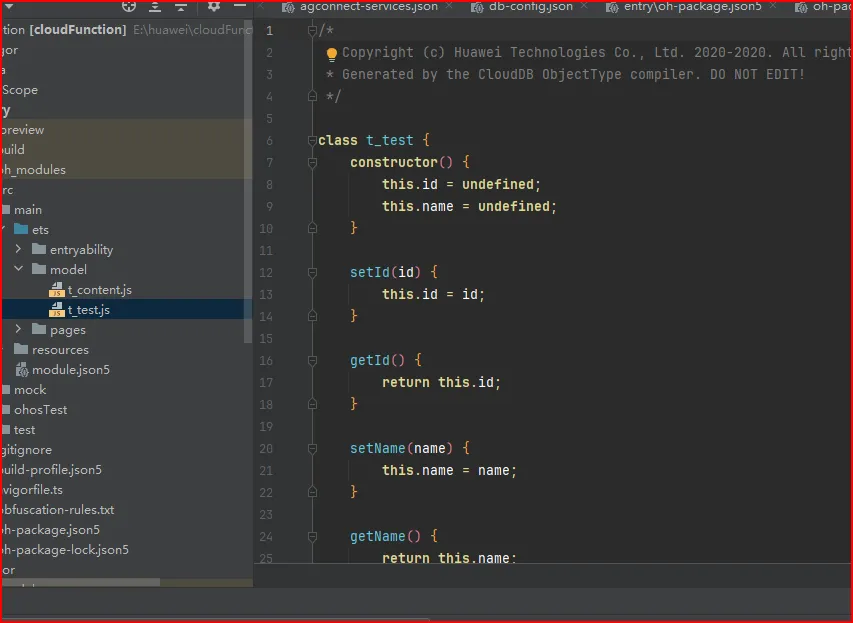The image size is (853, 623).
Task: Click the fold end marker at line 10
Action: (312, 228)
